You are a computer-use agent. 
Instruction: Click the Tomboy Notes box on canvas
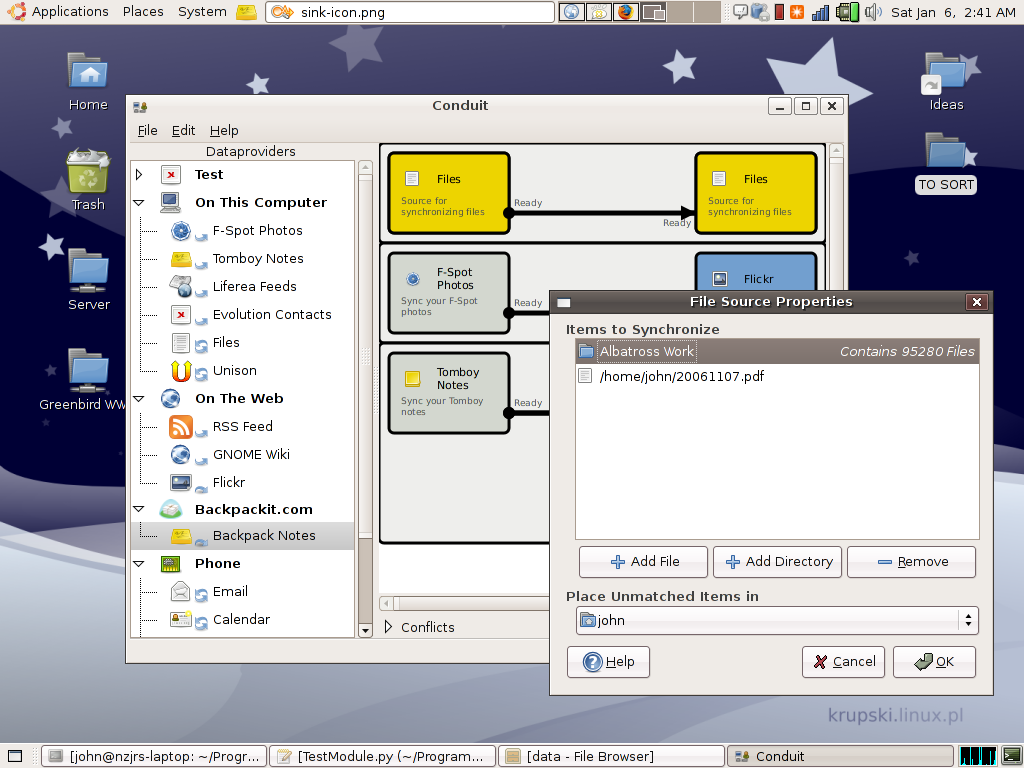(449, 393)
